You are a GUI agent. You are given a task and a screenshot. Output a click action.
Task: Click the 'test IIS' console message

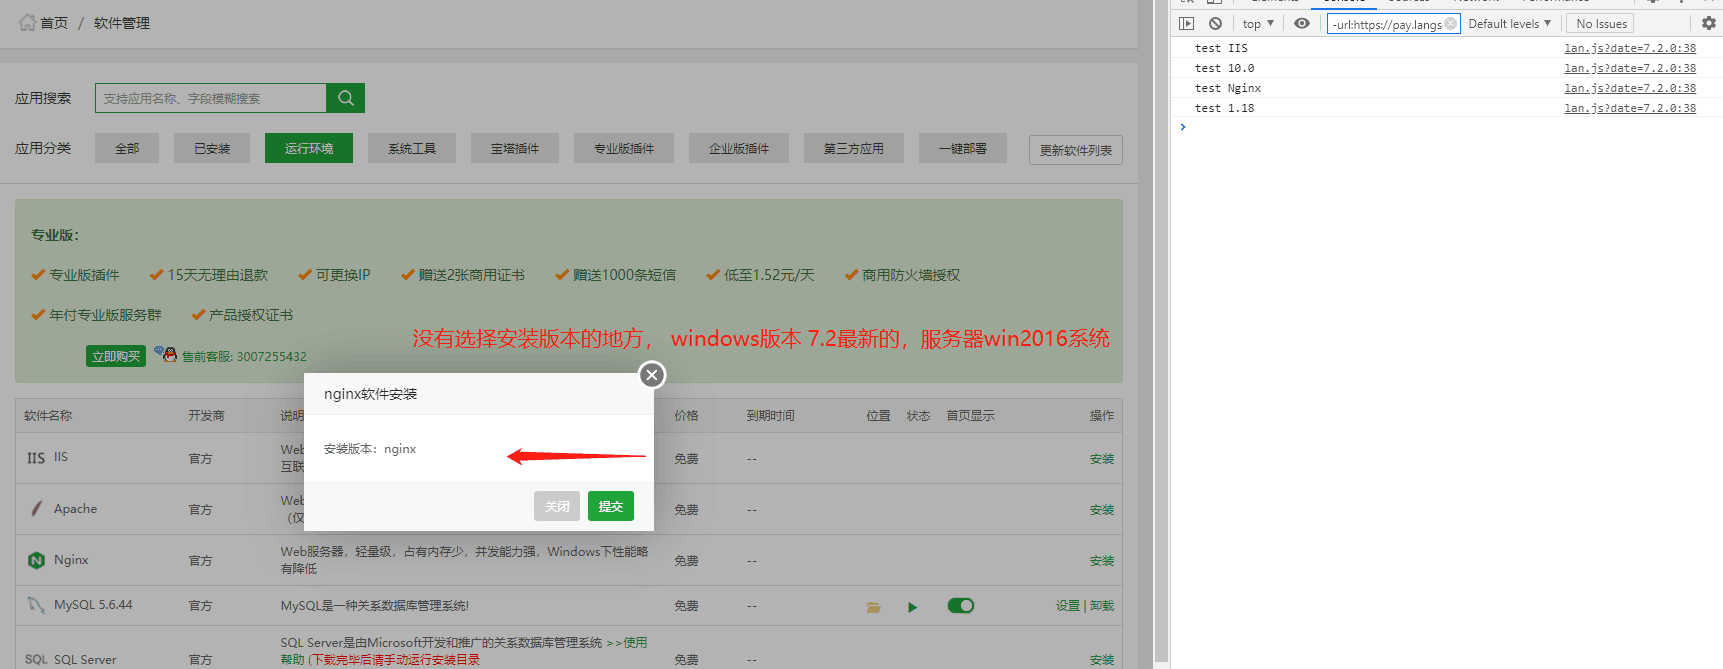click(x=1221, y=48)
